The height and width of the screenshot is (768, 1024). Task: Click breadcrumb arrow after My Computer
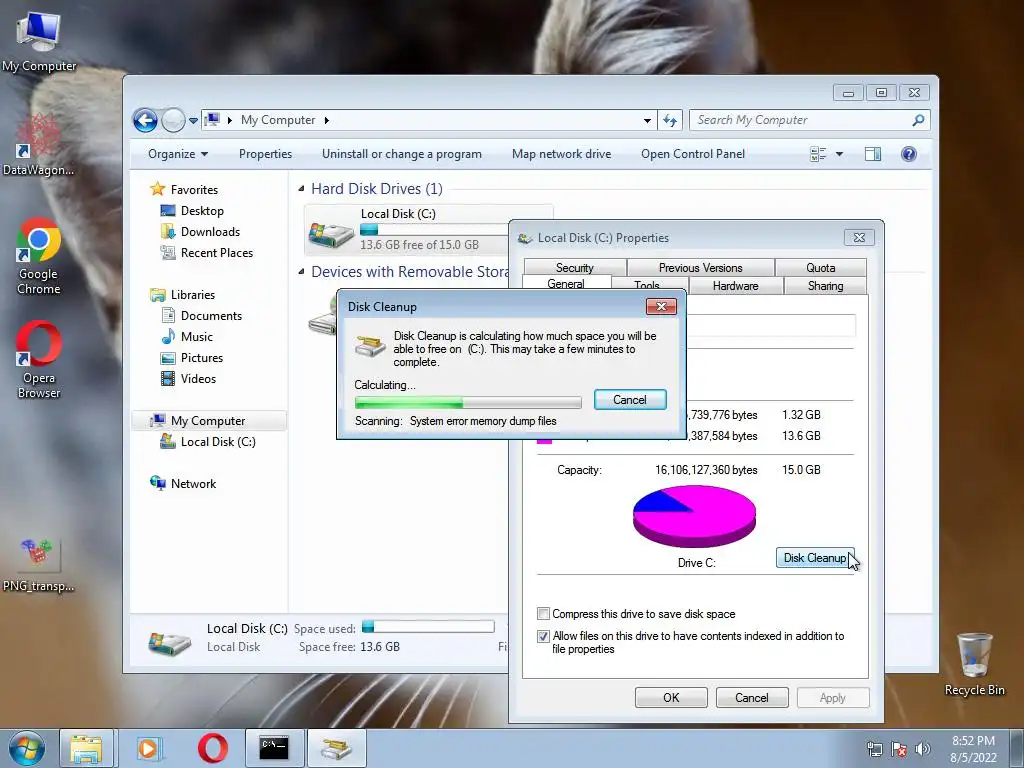click(x=327, y=120)
